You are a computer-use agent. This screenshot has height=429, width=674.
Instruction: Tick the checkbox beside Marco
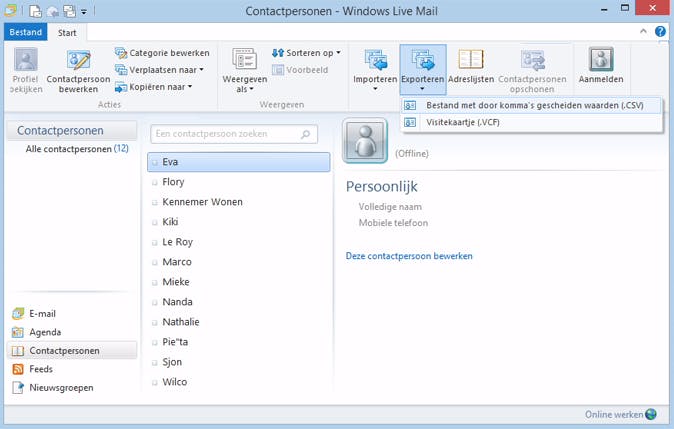point(155,263)
